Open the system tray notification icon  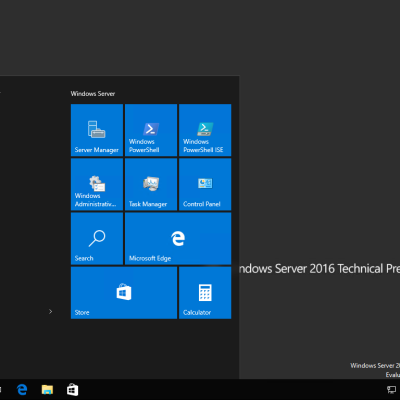point(391,389)
